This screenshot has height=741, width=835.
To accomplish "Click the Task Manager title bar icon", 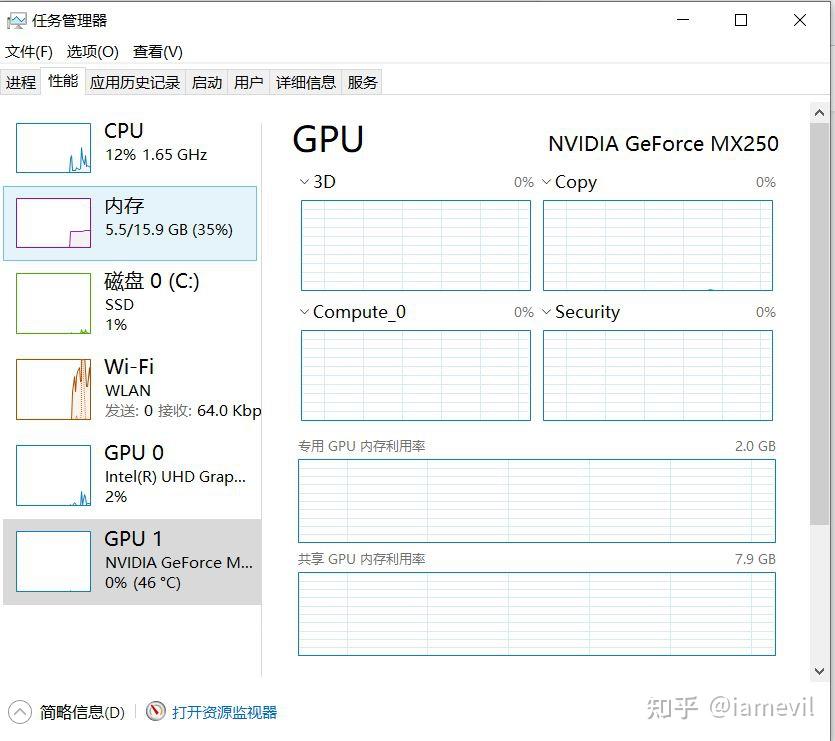I will [x=17, y=21].
